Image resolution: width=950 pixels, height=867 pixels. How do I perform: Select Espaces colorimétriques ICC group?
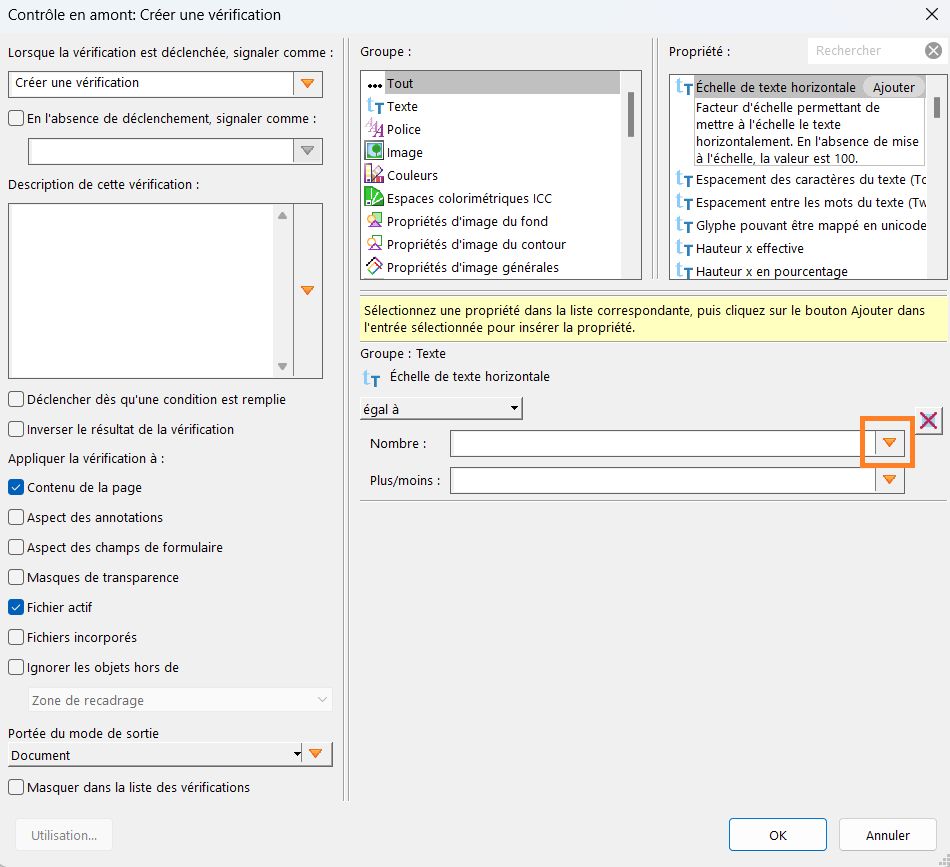tap(469, 199)
